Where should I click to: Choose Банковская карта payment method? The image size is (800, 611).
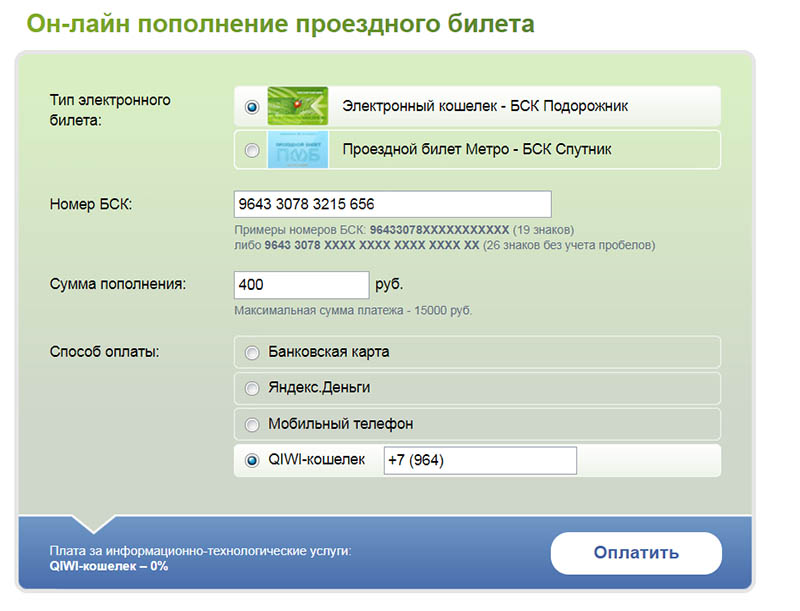pos(252,352)
